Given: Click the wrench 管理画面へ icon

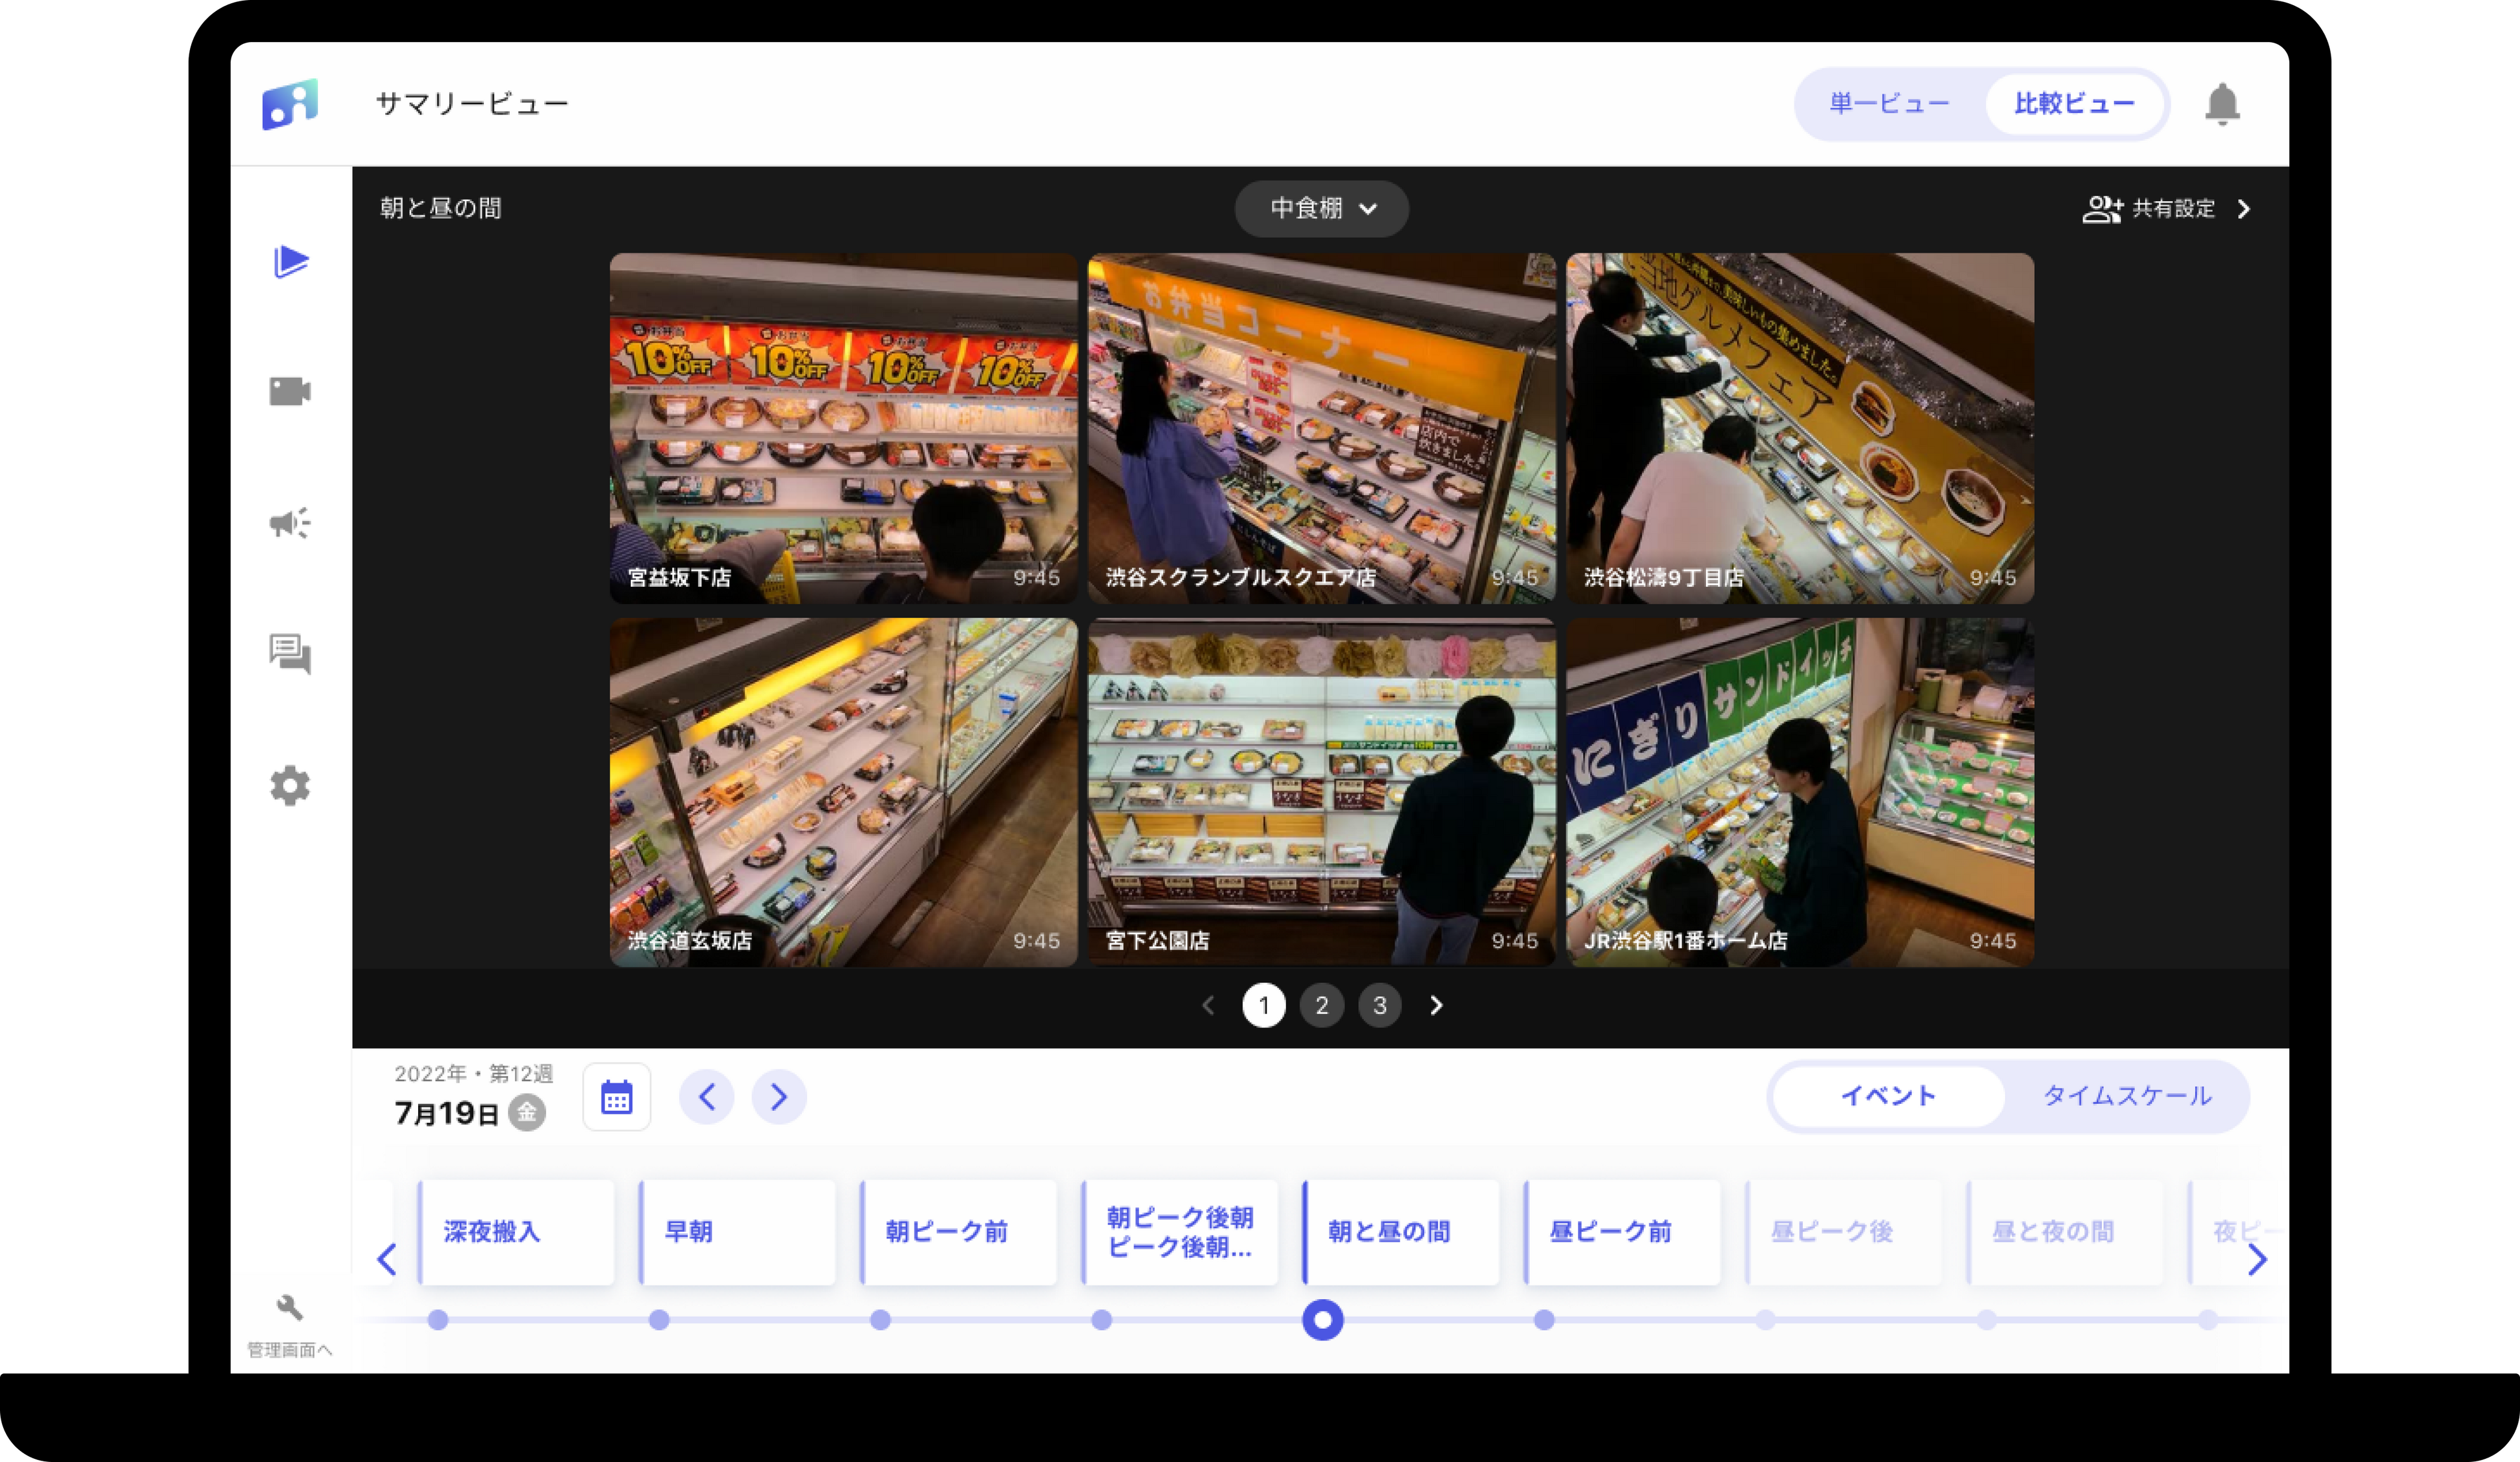Looking at the screenshot, I should (x=289, y=1308).
